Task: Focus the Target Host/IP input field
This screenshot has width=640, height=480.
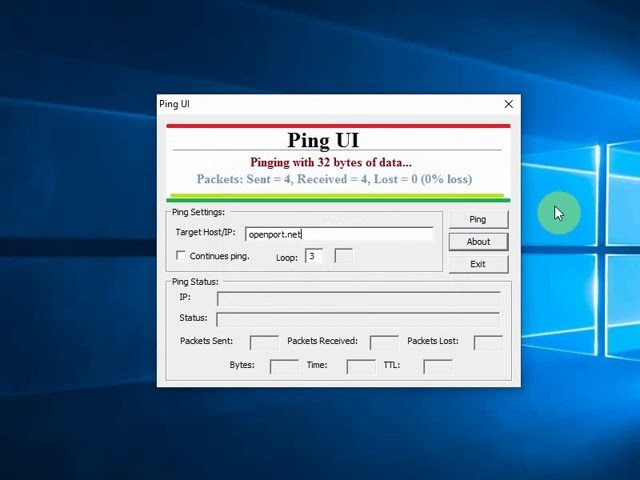Action: tap(339, 234)
